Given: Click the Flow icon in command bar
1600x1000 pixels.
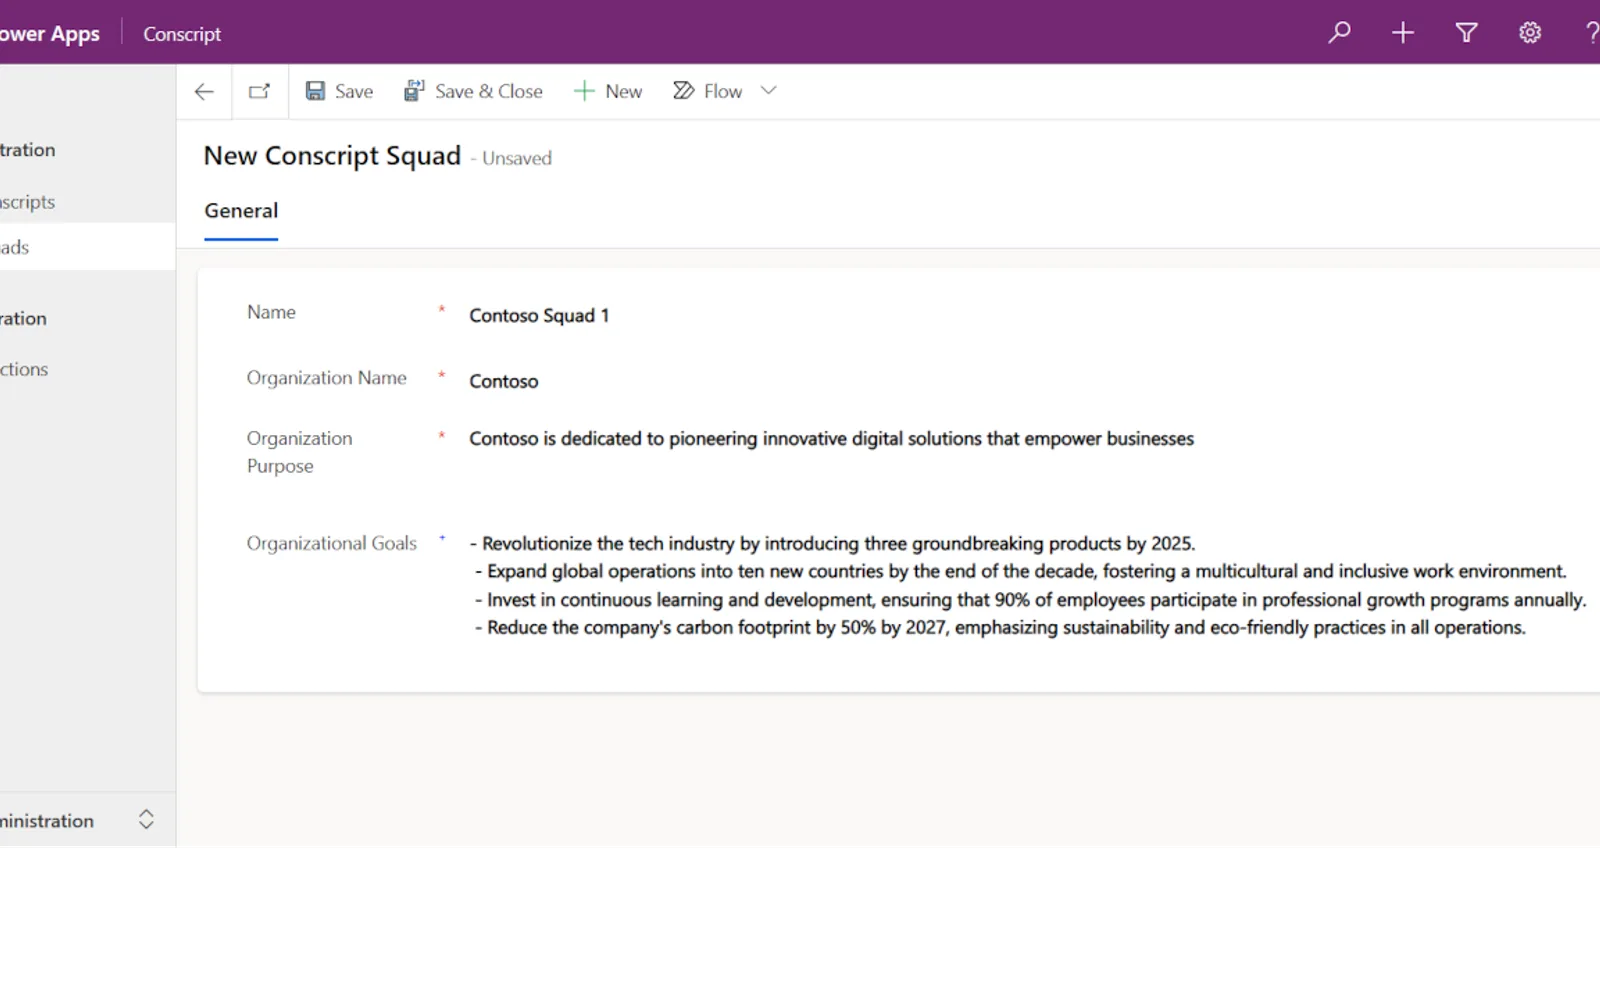Looking at the screenshot, I should [684, 91].
